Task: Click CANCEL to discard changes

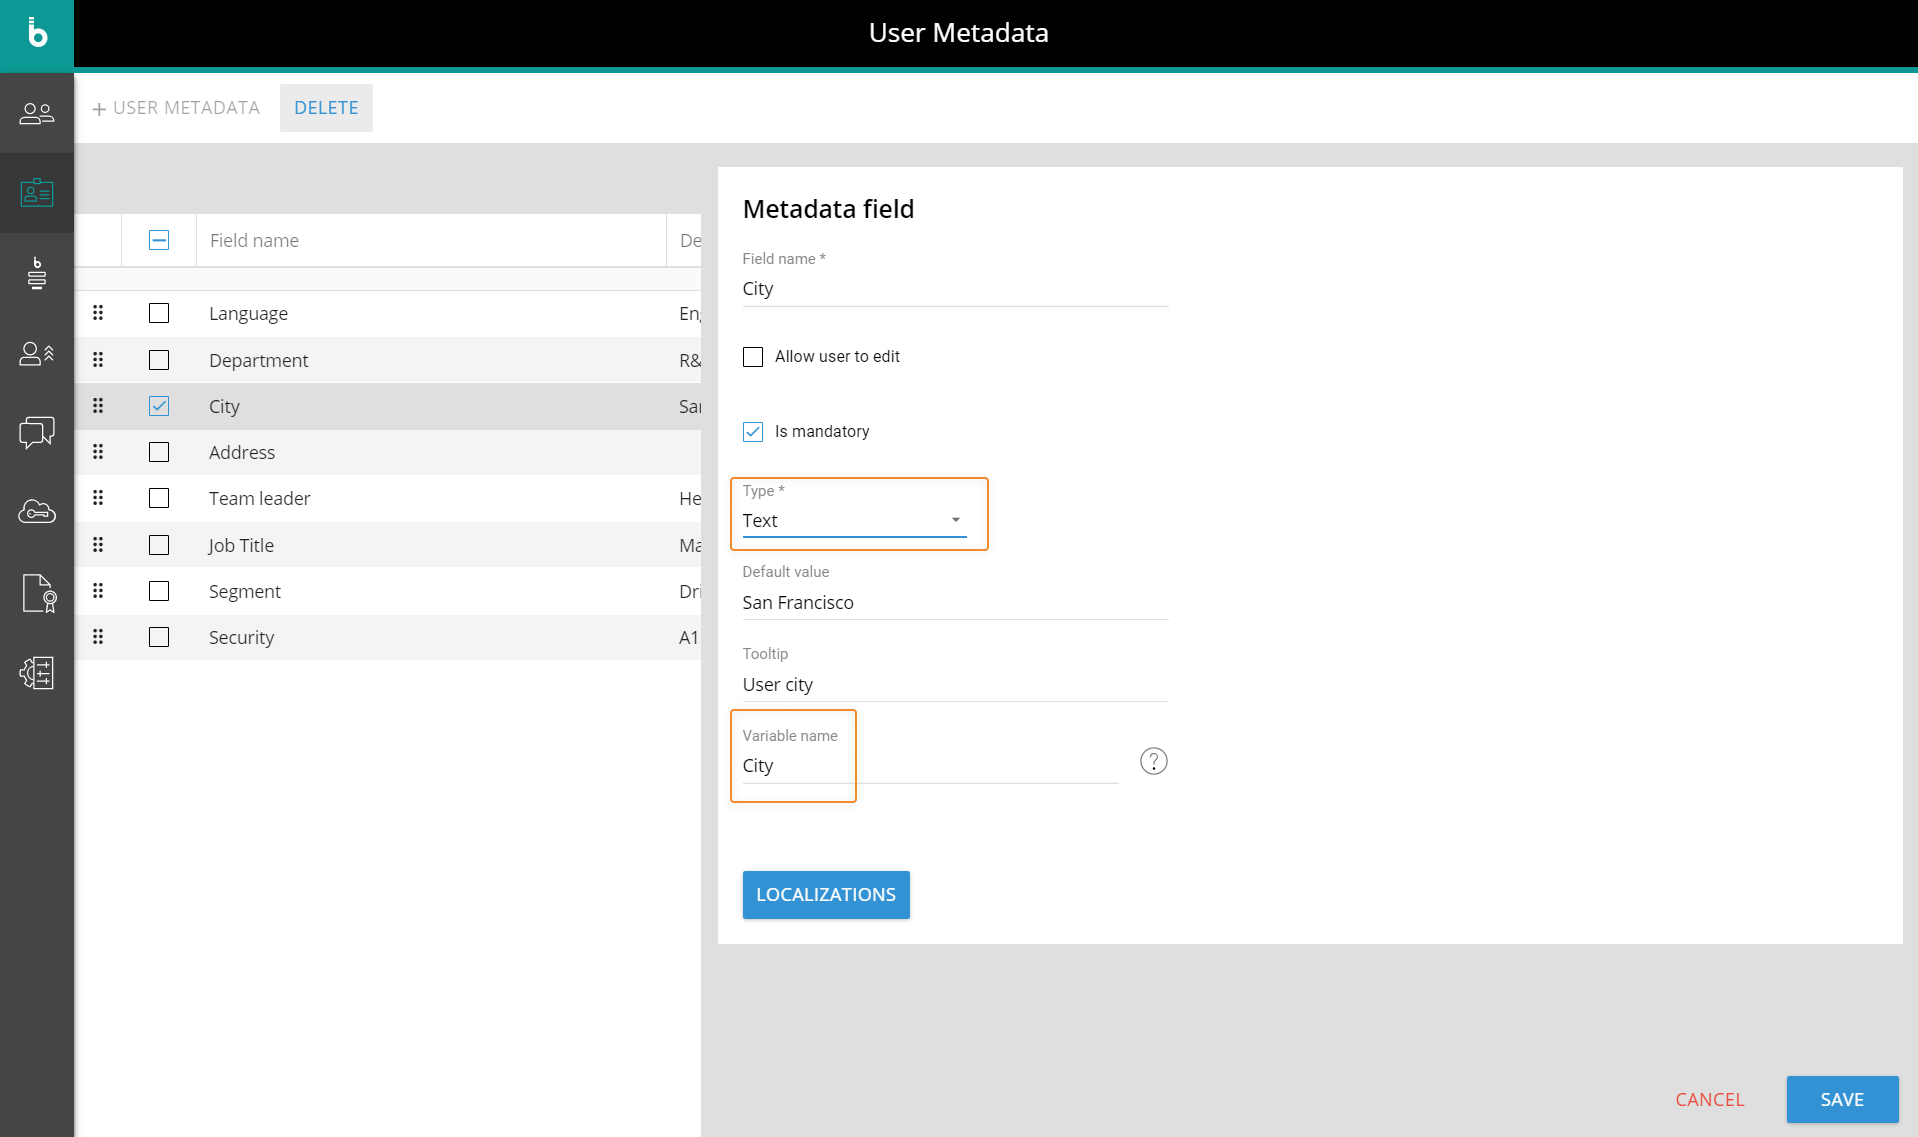Action: tap(1709, 1099)
